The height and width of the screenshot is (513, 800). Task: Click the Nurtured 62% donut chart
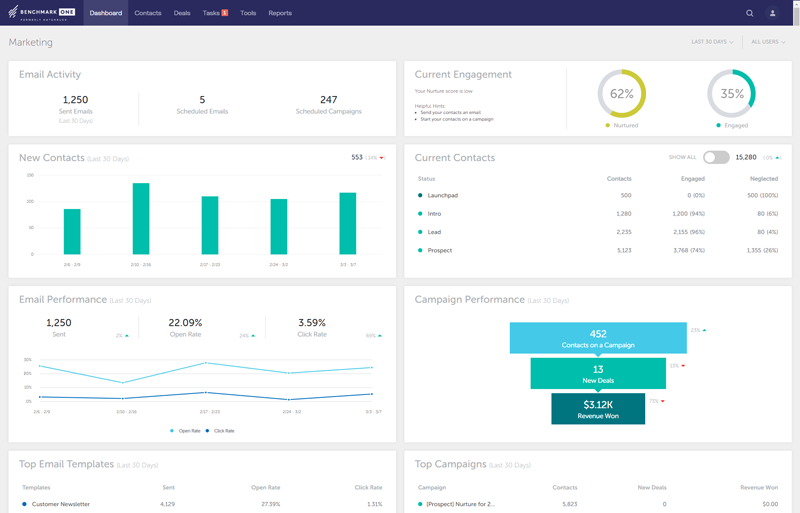(622, 94)
